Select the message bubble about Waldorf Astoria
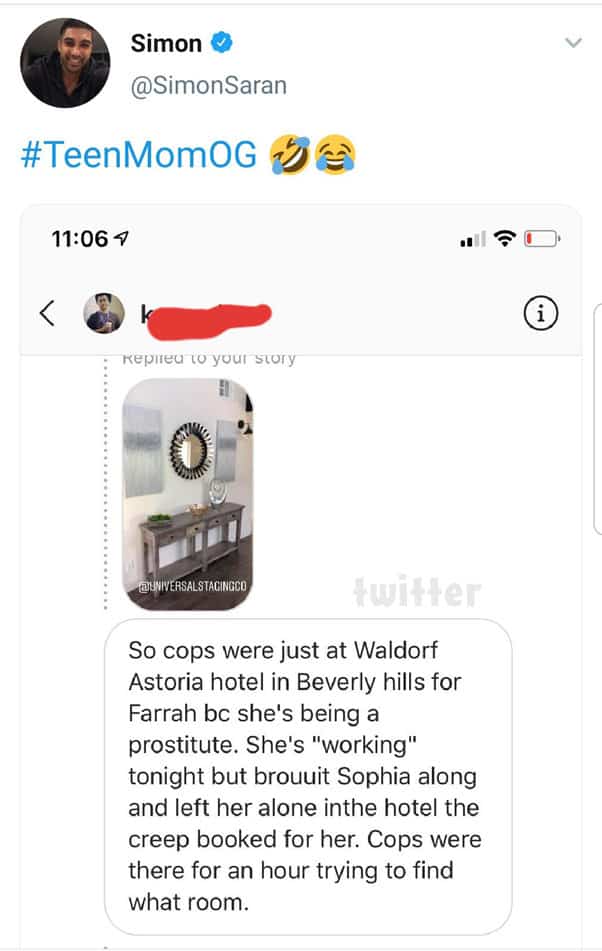Viewport: 602px width, 951px height. 308,776
